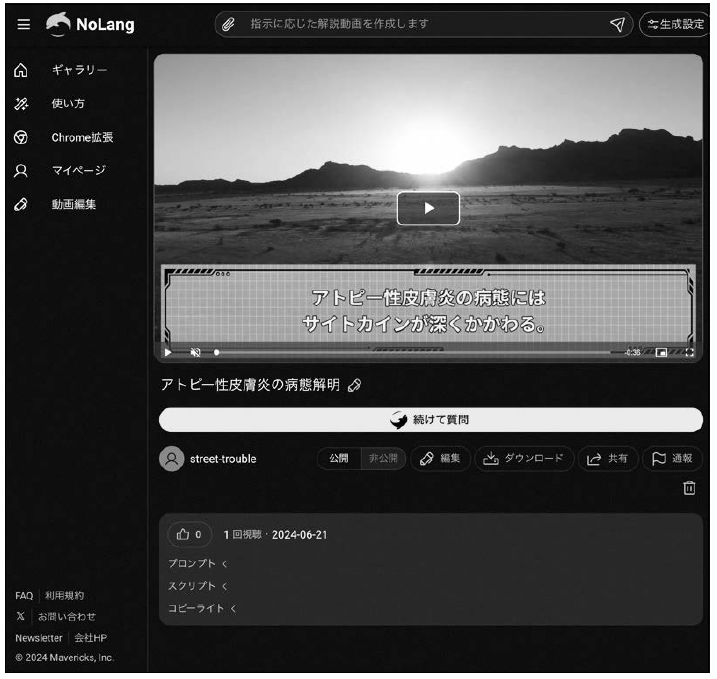Click the pencil icon beside video title
This screenshot has height=679, width=717.
coord(354,386)
